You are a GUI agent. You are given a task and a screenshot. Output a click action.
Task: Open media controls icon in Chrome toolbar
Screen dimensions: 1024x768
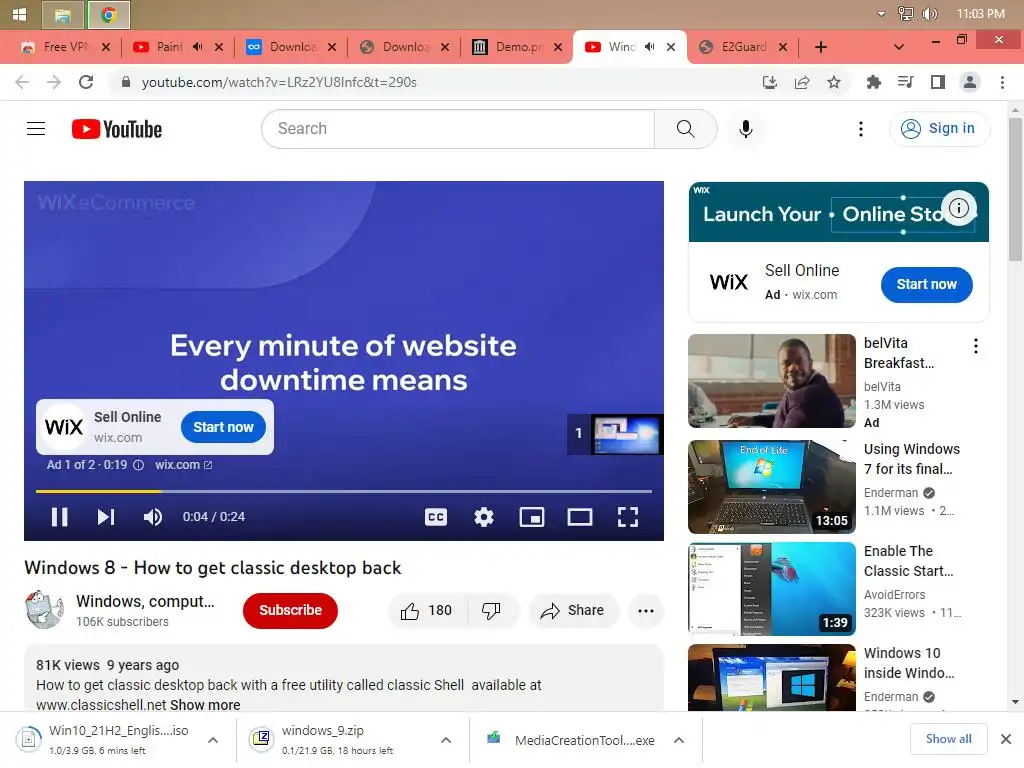(905, 82)
